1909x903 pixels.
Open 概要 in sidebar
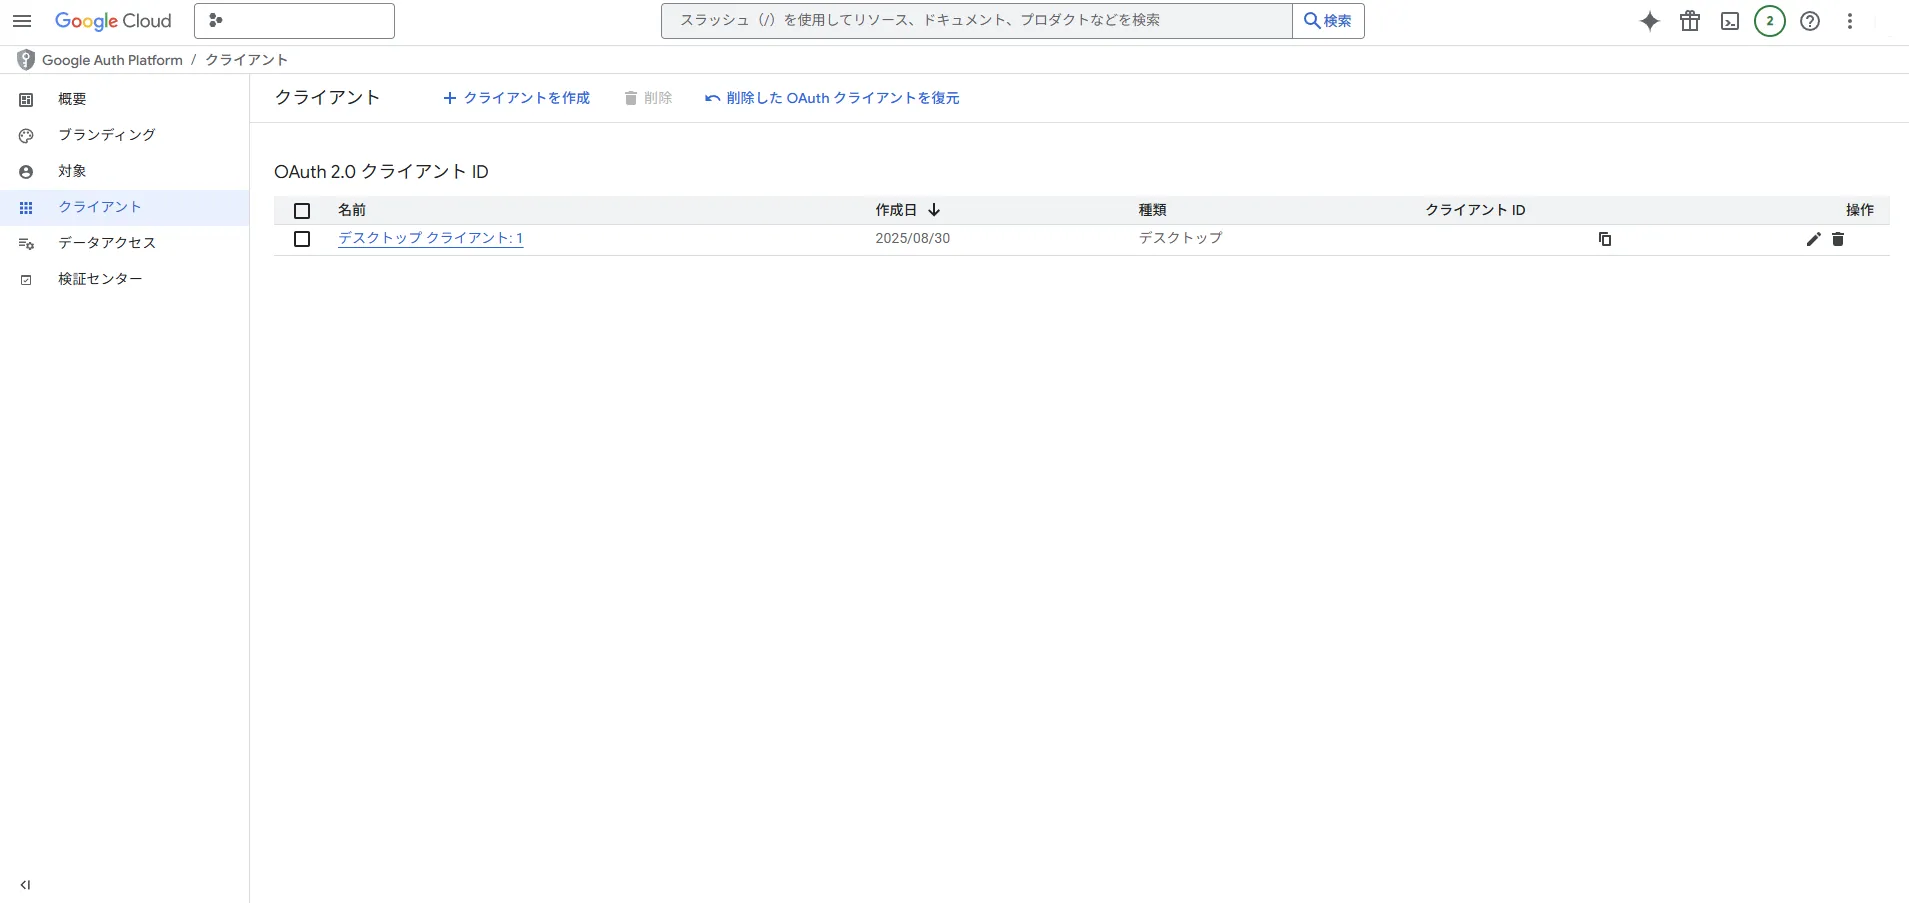tap(124, 99)
